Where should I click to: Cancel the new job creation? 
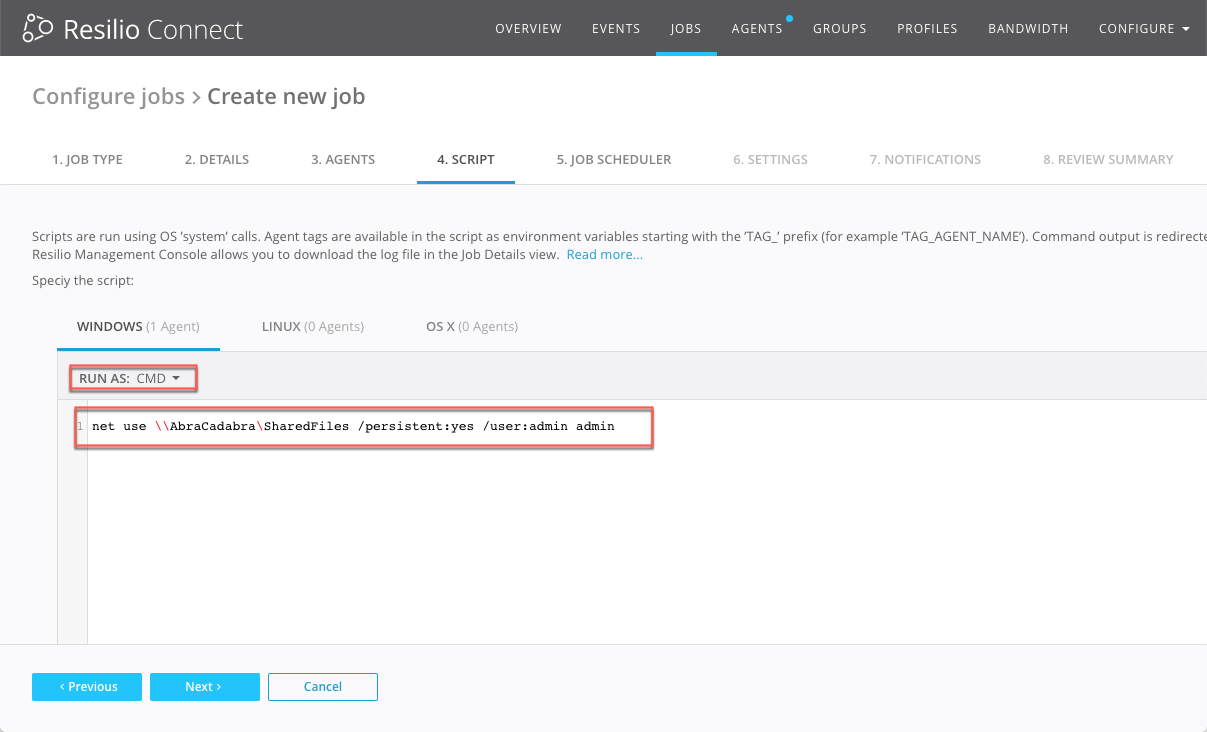pyautogui.click(x=322, y=687)
